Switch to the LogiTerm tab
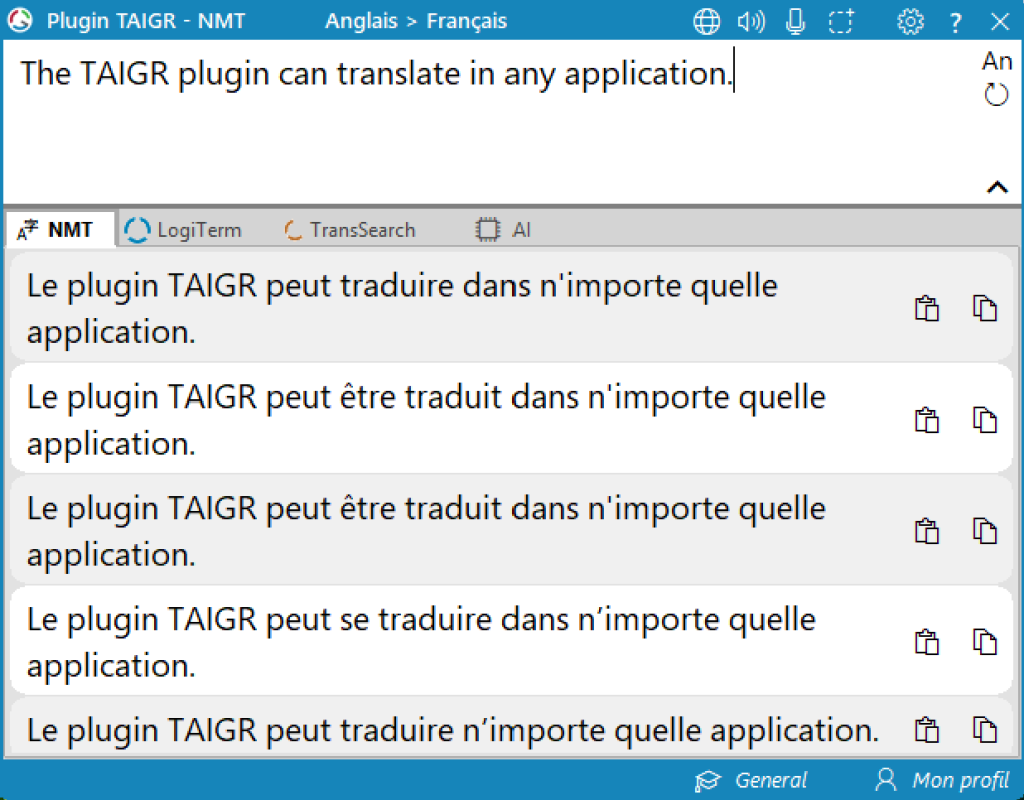1024x800 pixels. click(184, 230)
